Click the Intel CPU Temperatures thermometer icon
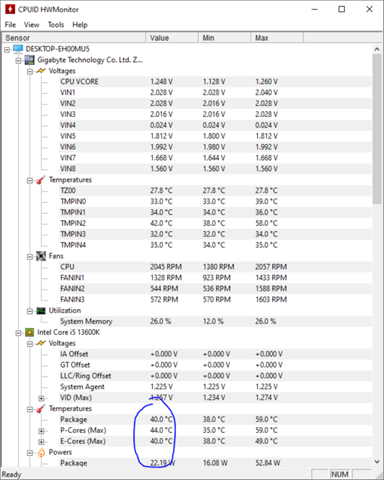Viewport: 384px width, 480px height. click(41, 409)
